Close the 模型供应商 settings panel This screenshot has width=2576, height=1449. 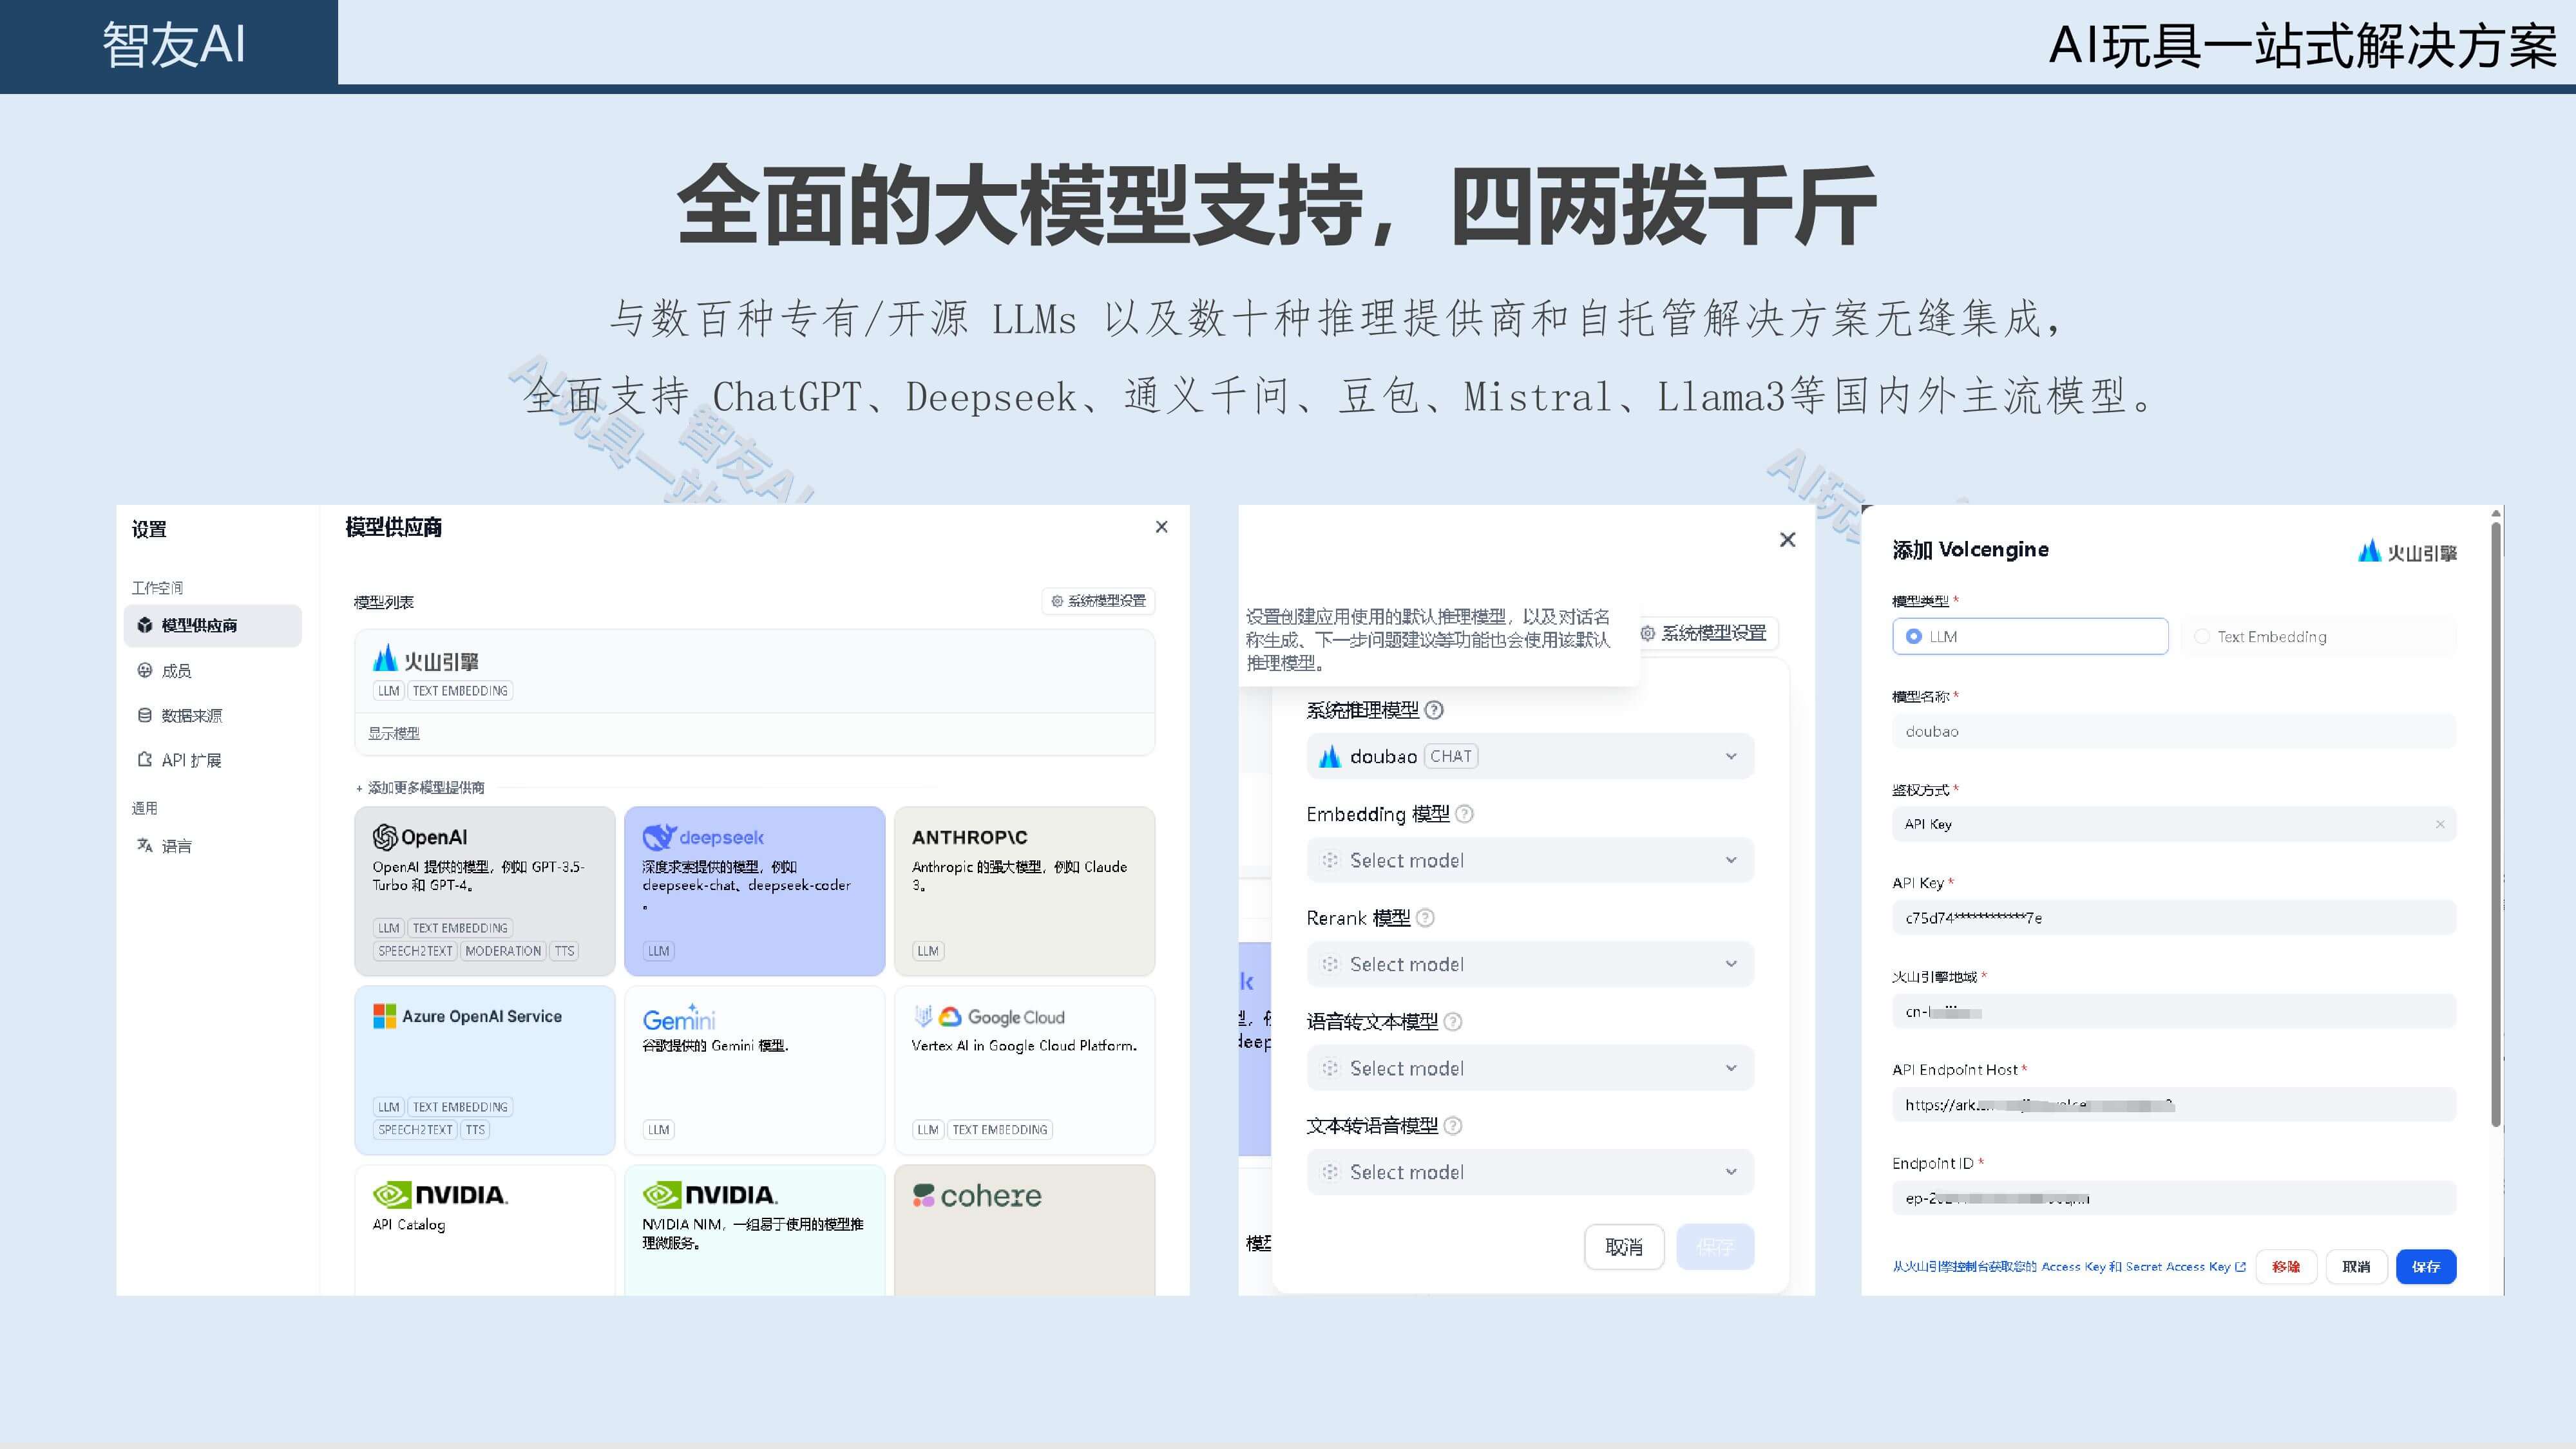pyautogui.click(x=1161, y=527)
